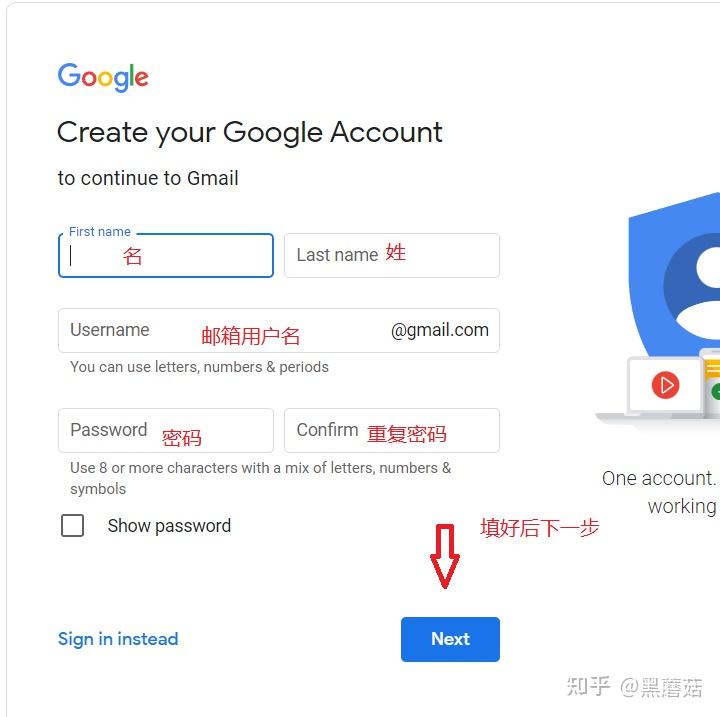Click the laptop screen illustration
This screenshot has height=717, width=720.
665,385
